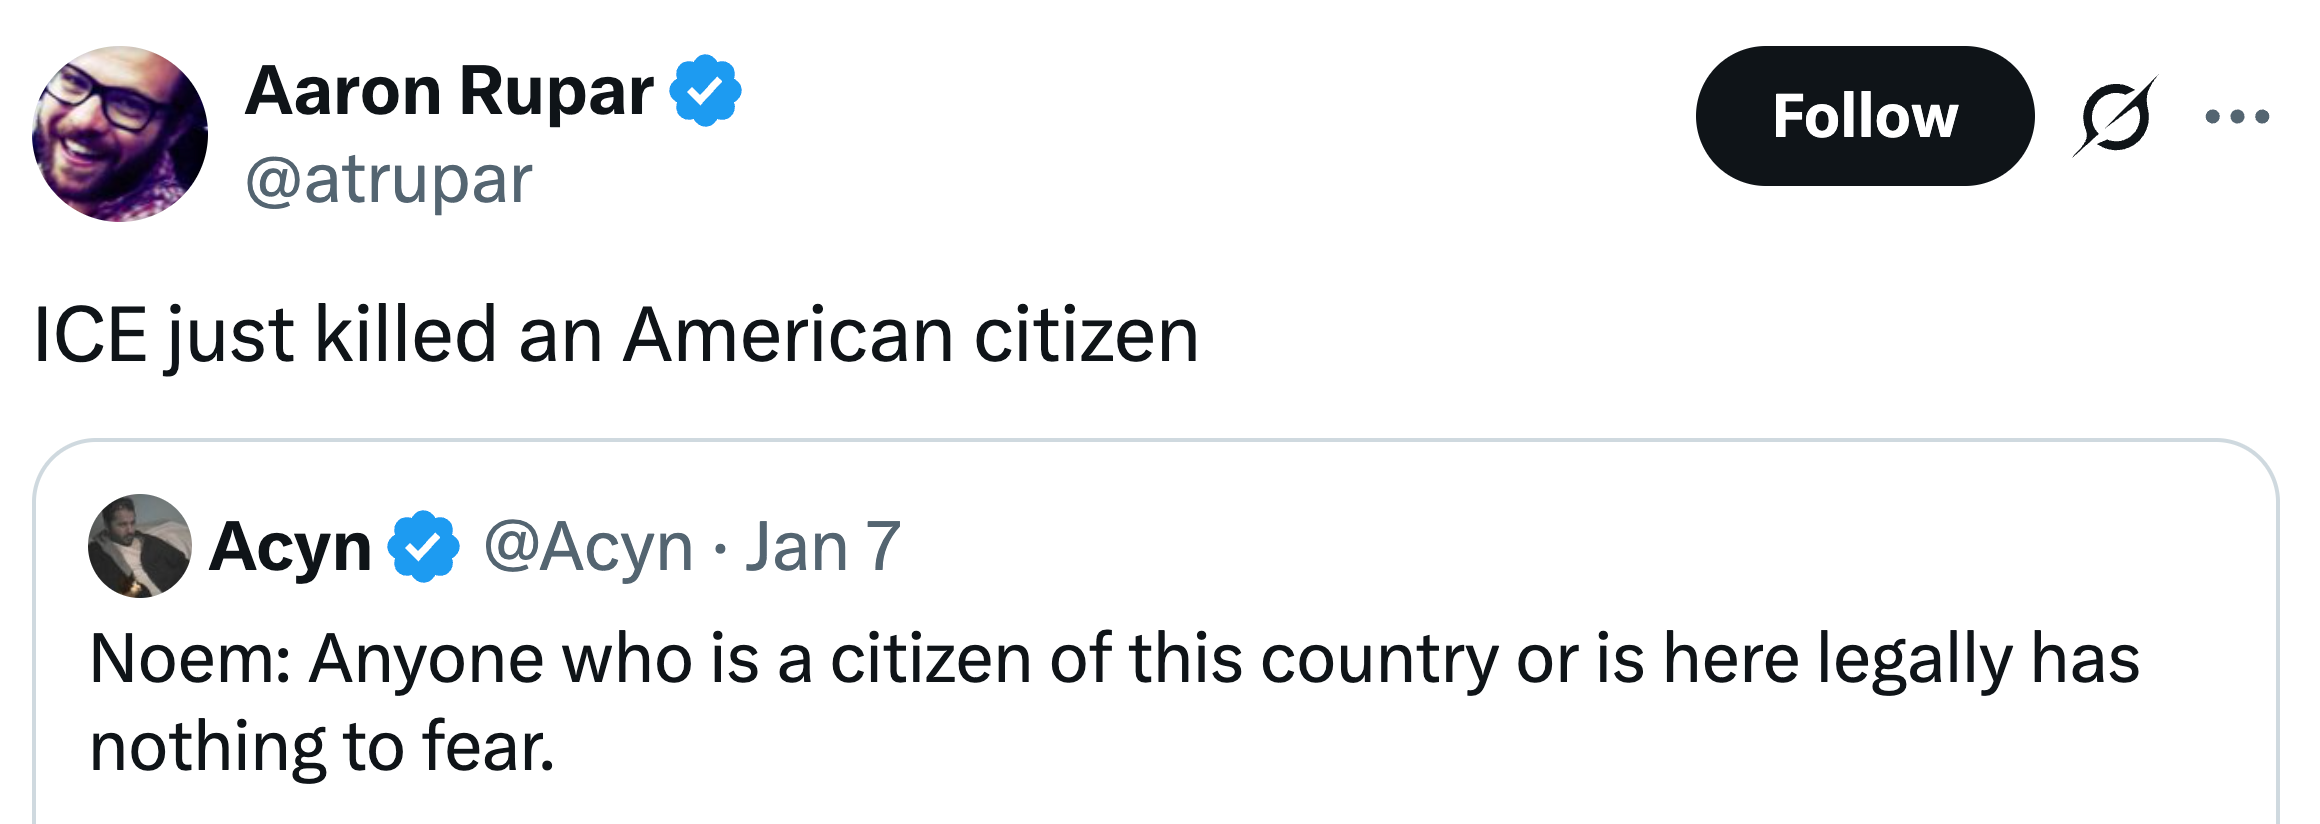This screenshot has height=824, width=2320.
Task: Click 'American citizen' in the main post
Action: pyautogui.click(x=910, y=335)
